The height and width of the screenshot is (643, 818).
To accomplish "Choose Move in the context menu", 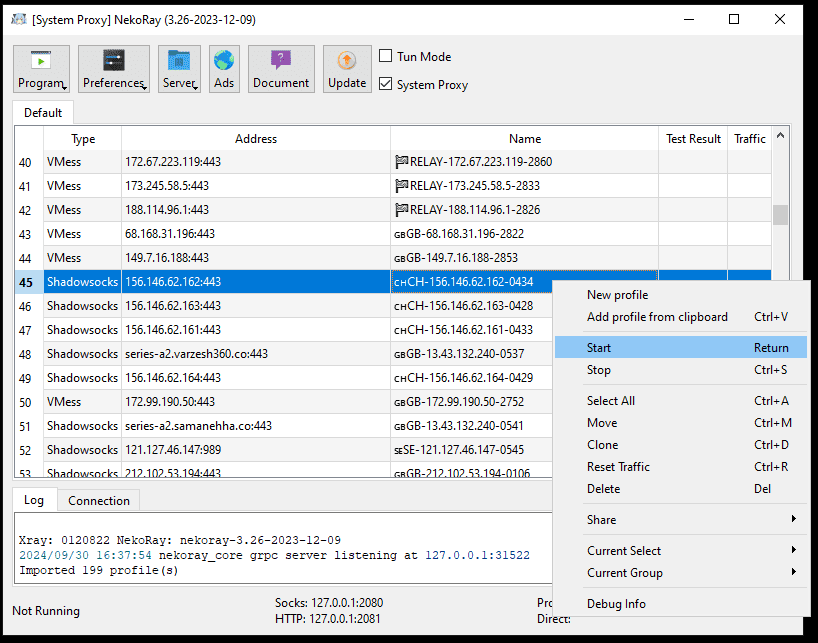I will (x=681, y=422).
